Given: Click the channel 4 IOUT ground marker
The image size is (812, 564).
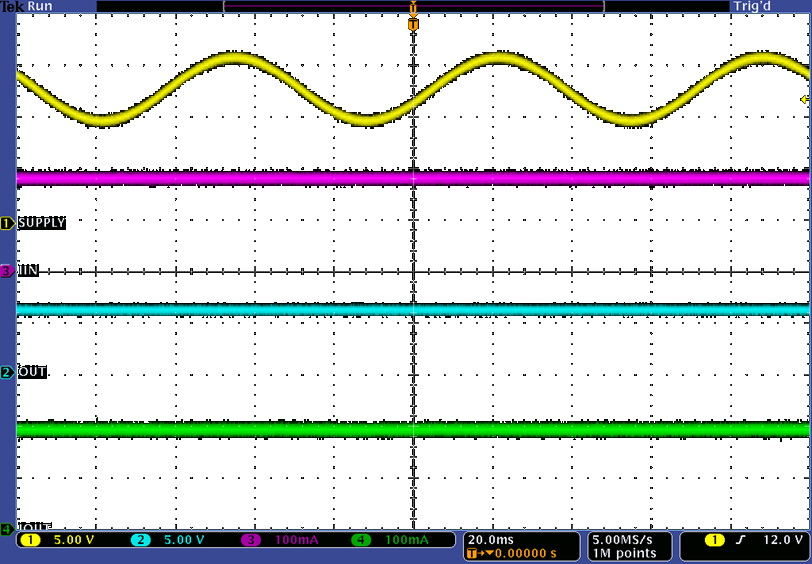Looking at the screenshot, I should pyautogui.click(x=8, y=529).
